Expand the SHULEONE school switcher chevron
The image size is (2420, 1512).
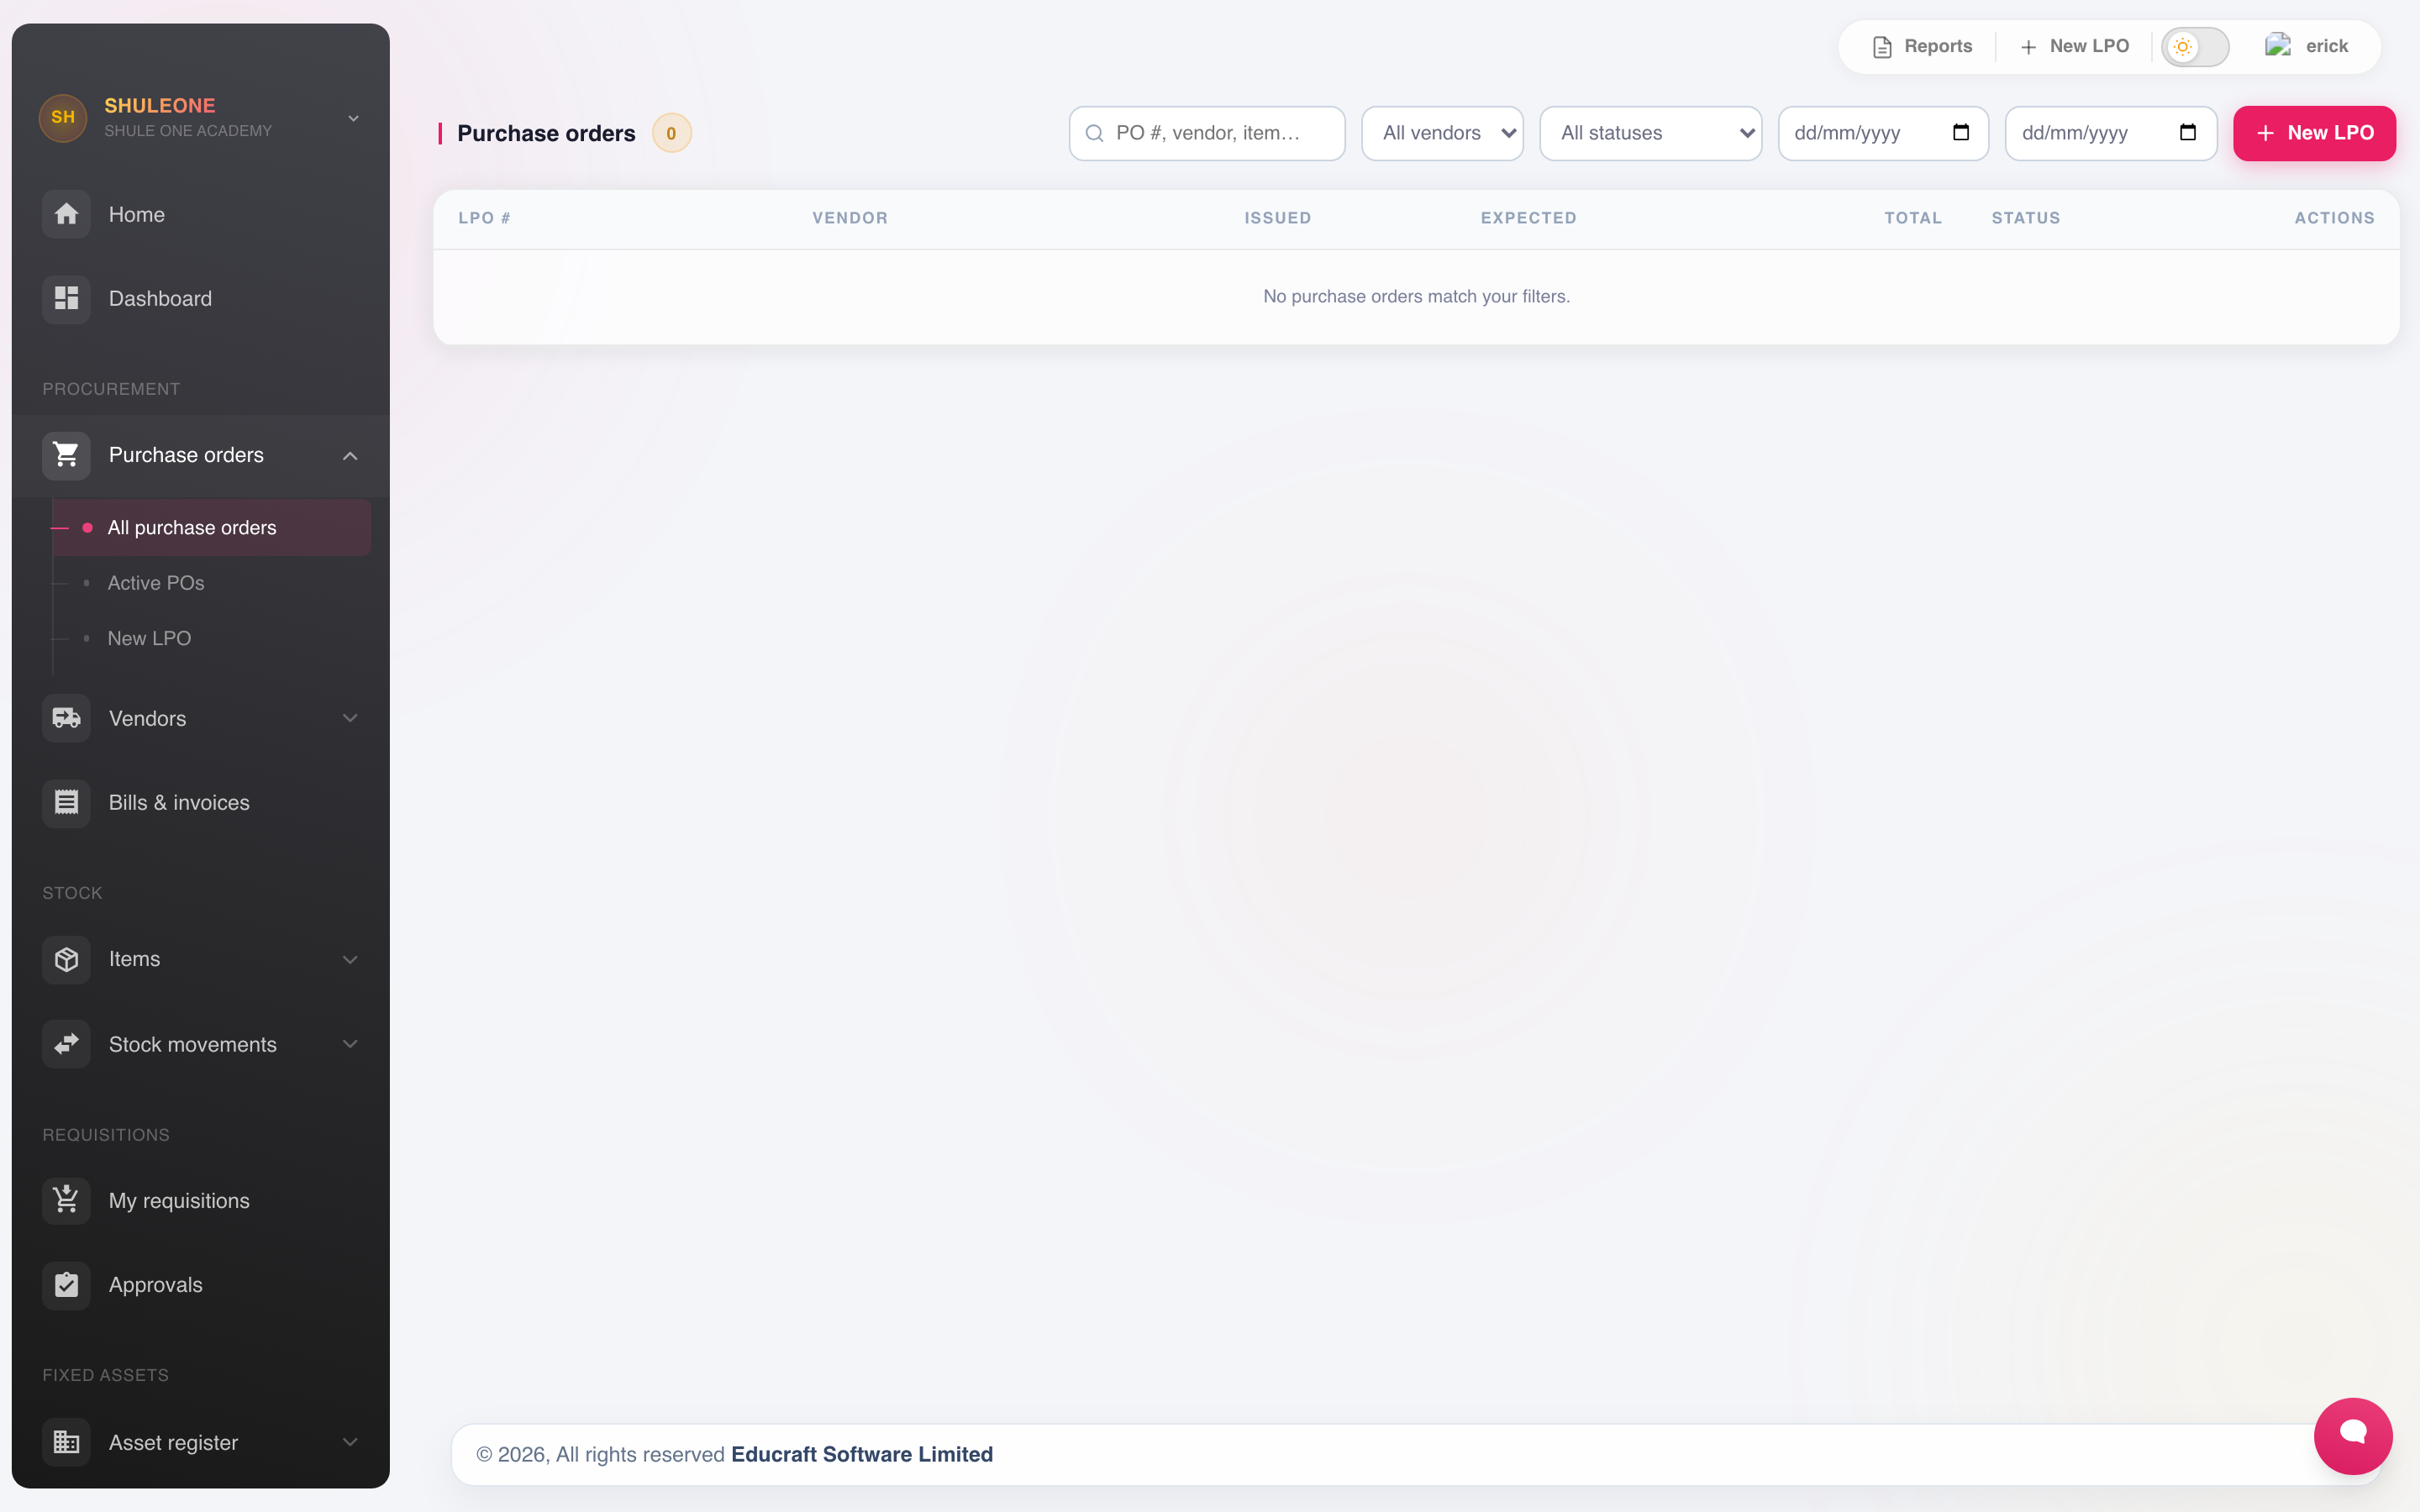point(353,118)
